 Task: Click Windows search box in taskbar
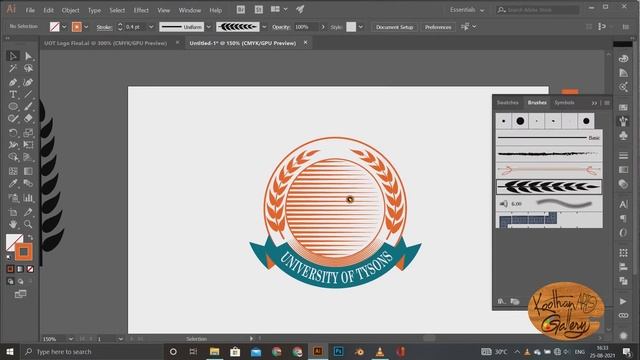92,351
